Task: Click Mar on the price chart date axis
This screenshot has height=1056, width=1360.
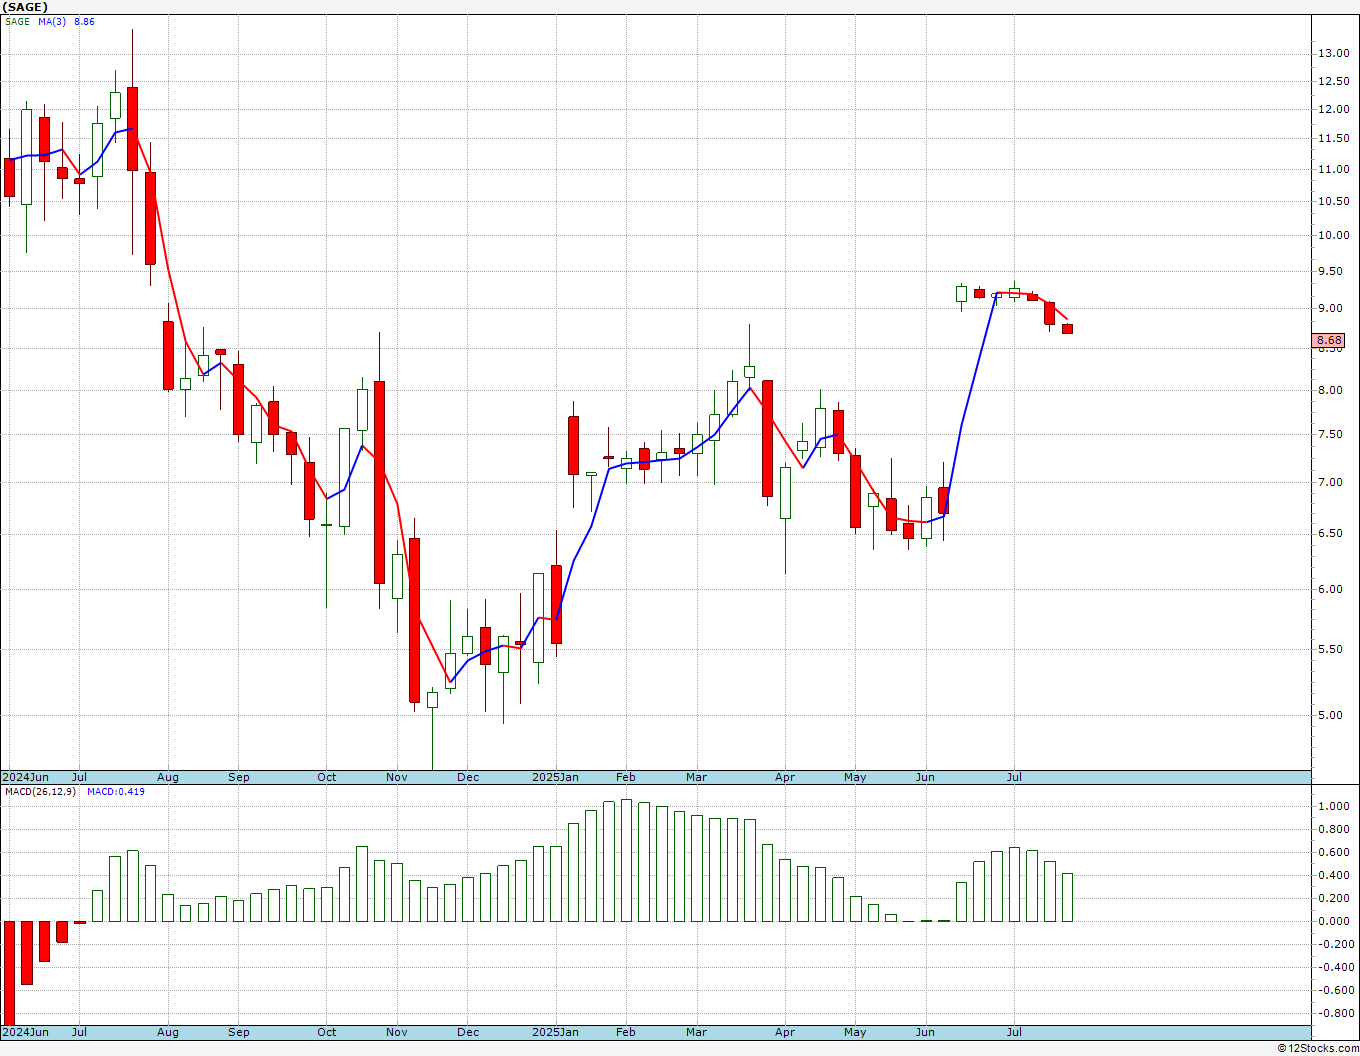Action: tap(696, 777)
